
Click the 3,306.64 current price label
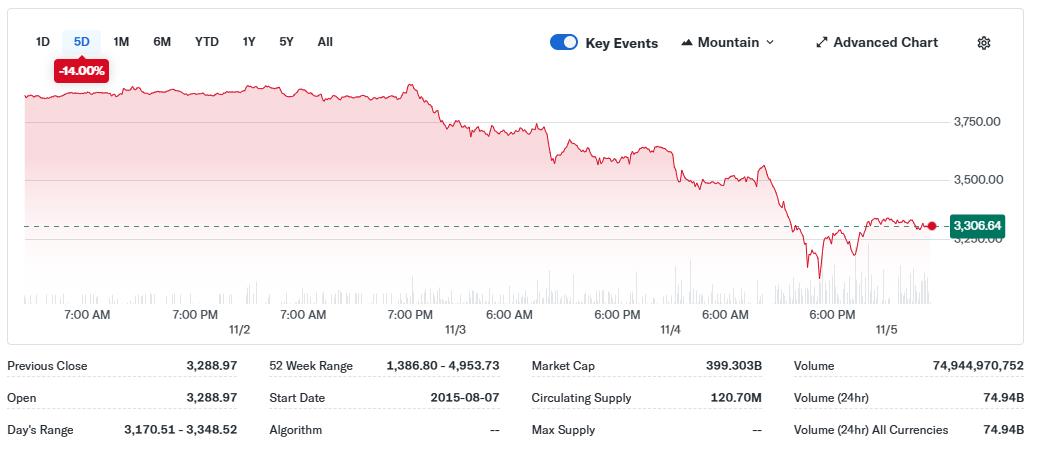point(978,226)
